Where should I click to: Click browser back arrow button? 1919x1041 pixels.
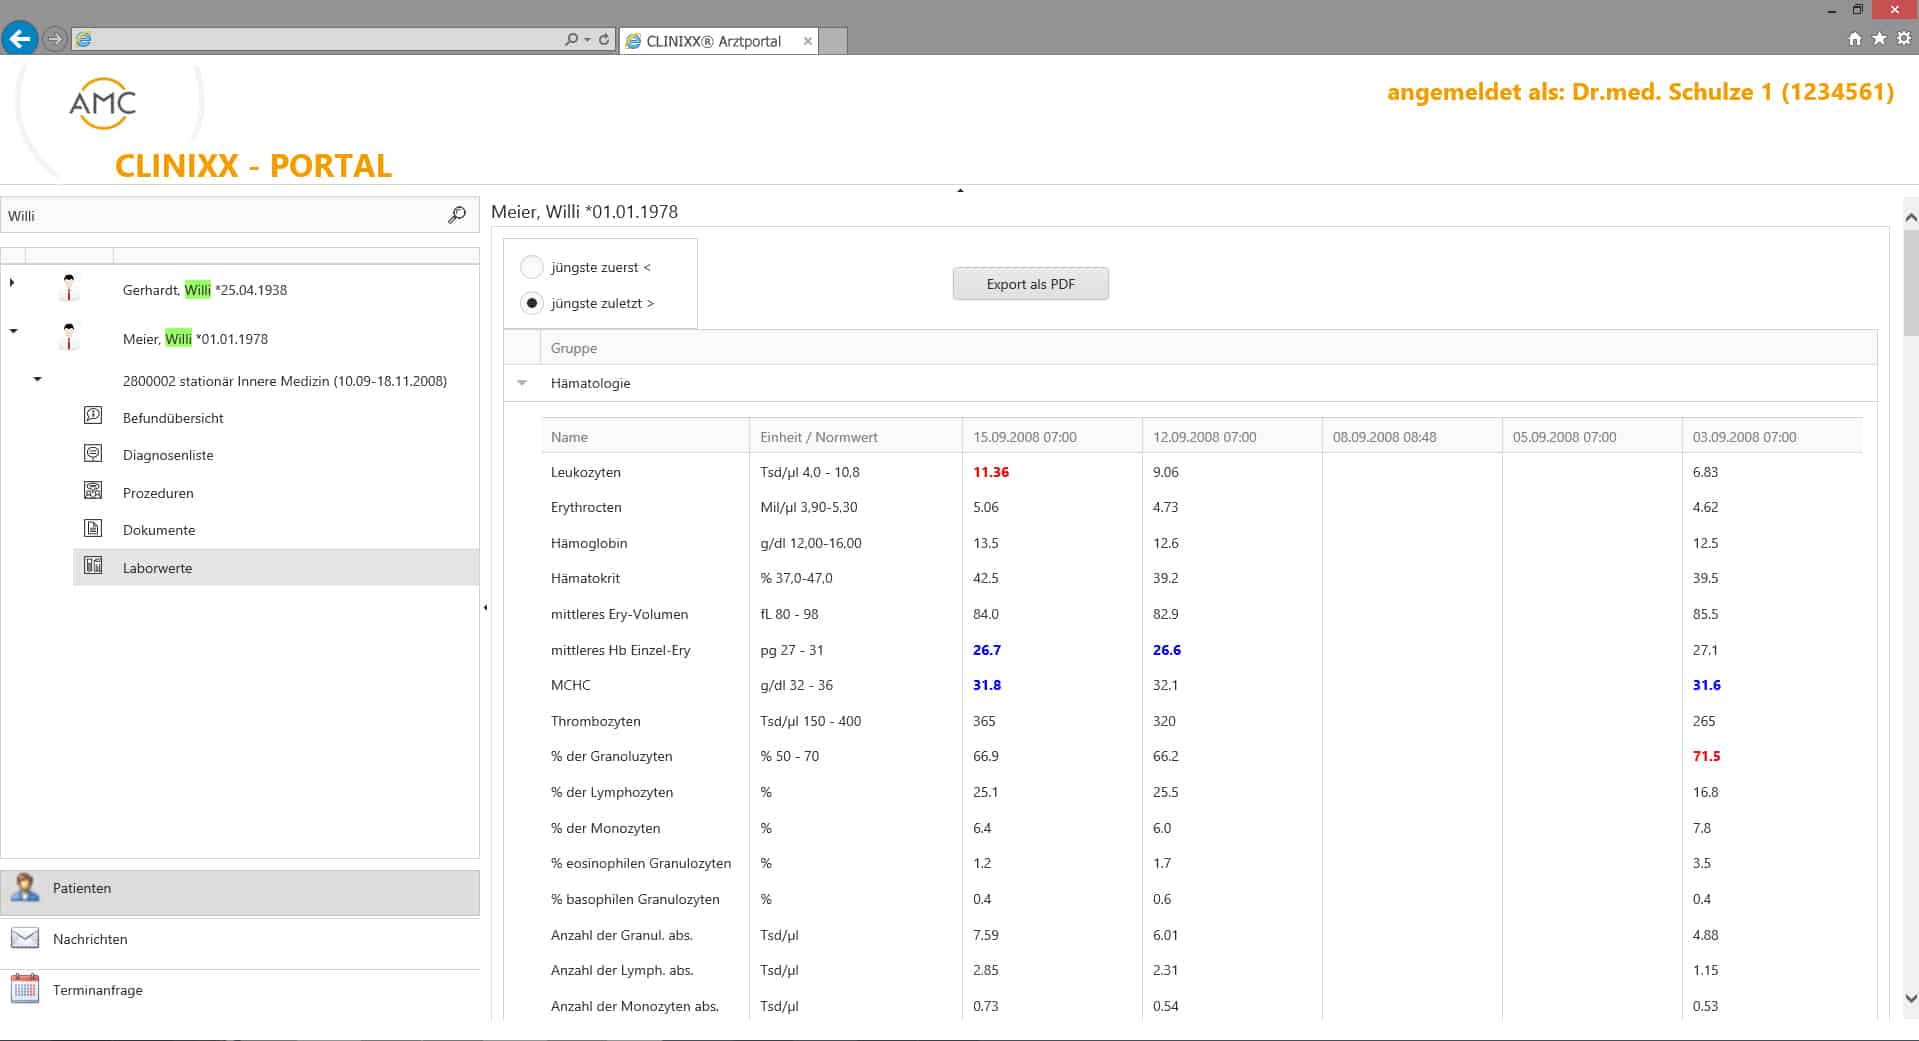tap(20, 39)
